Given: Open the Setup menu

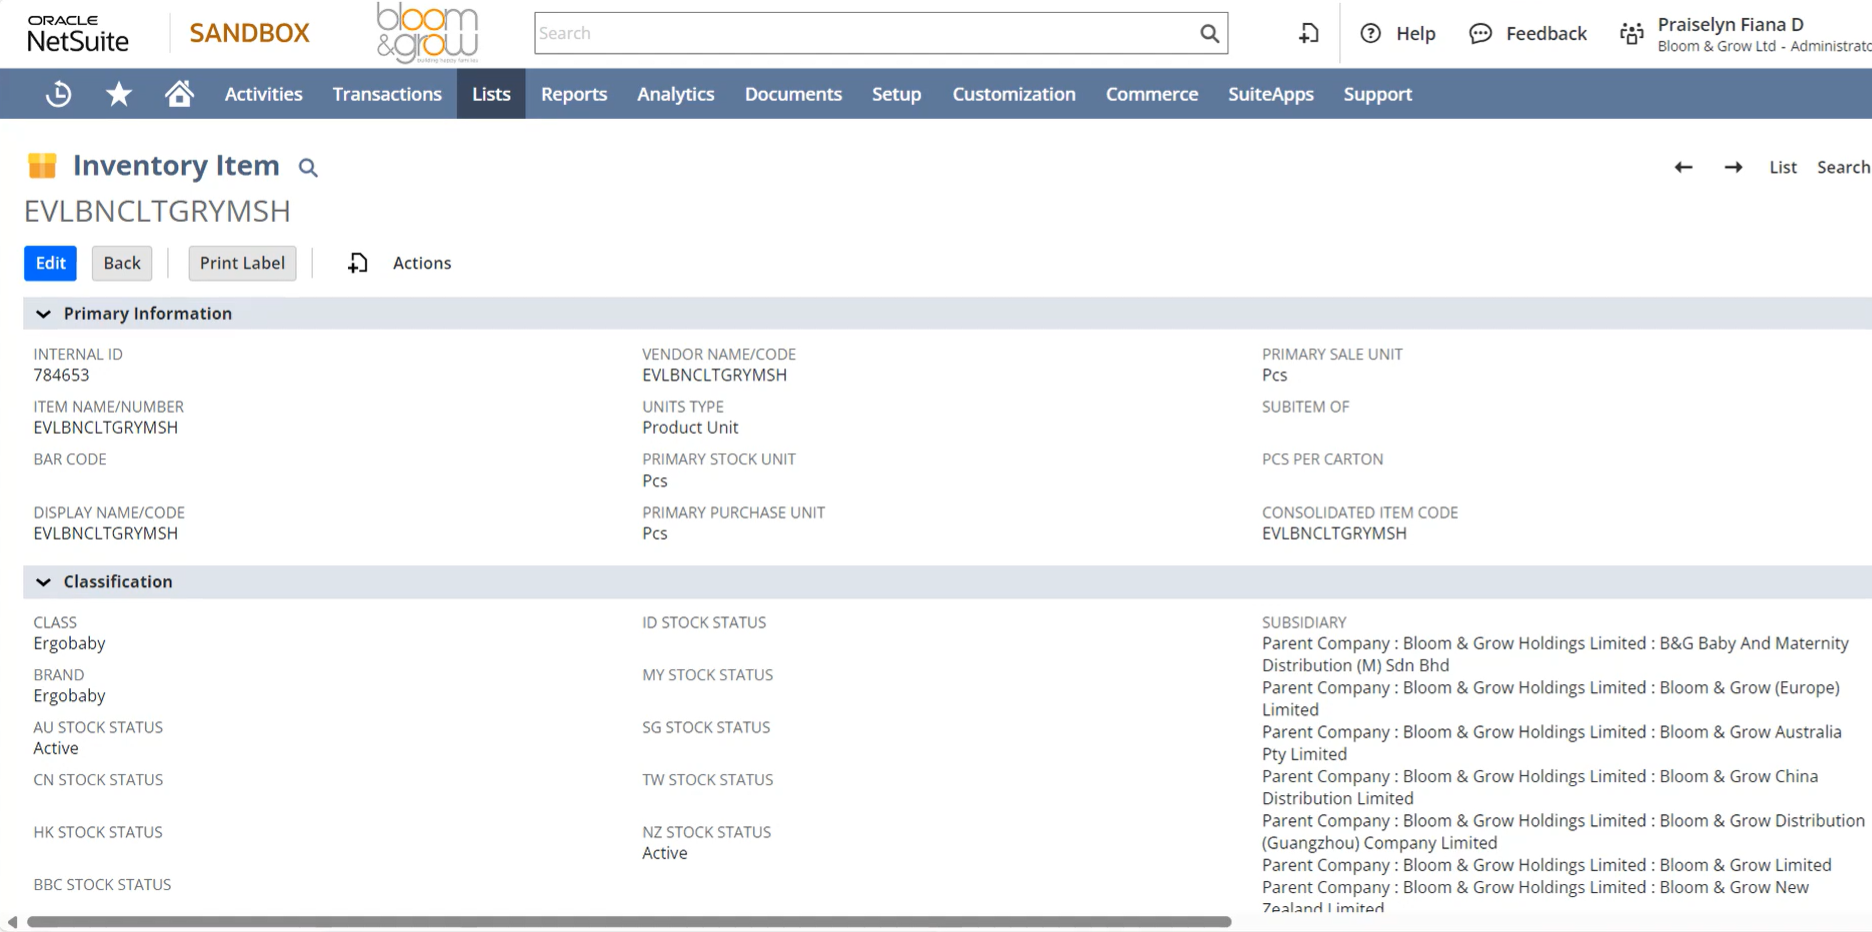Looking at the screenshot, I should (x=896, y=94).
